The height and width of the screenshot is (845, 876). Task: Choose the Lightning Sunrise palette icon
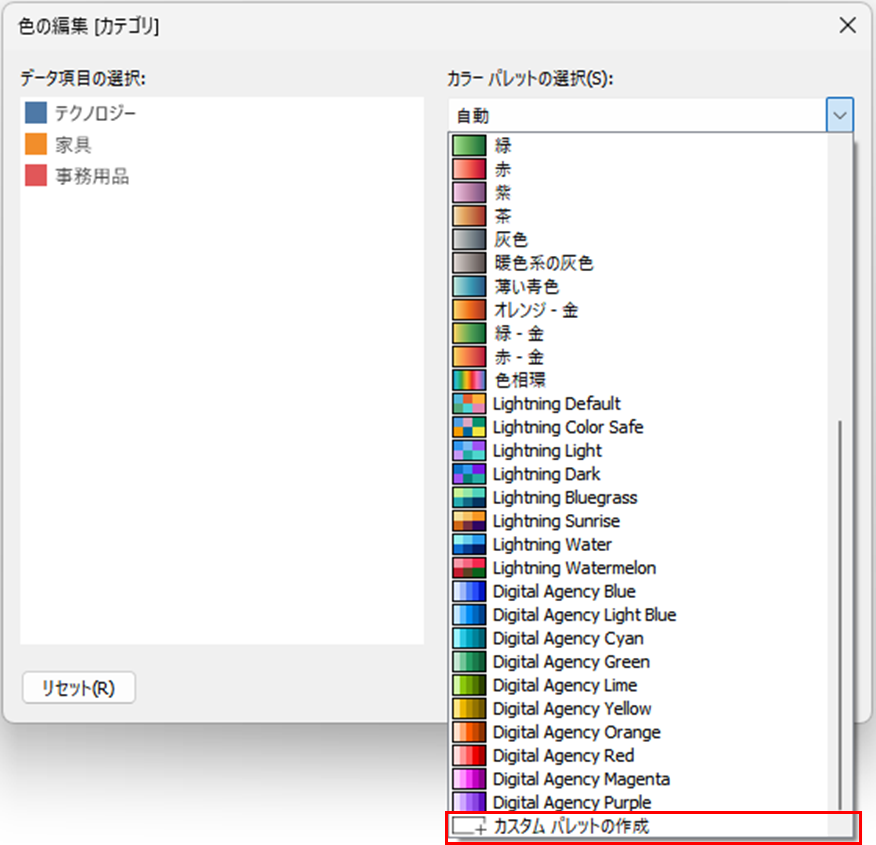[469, 521]
